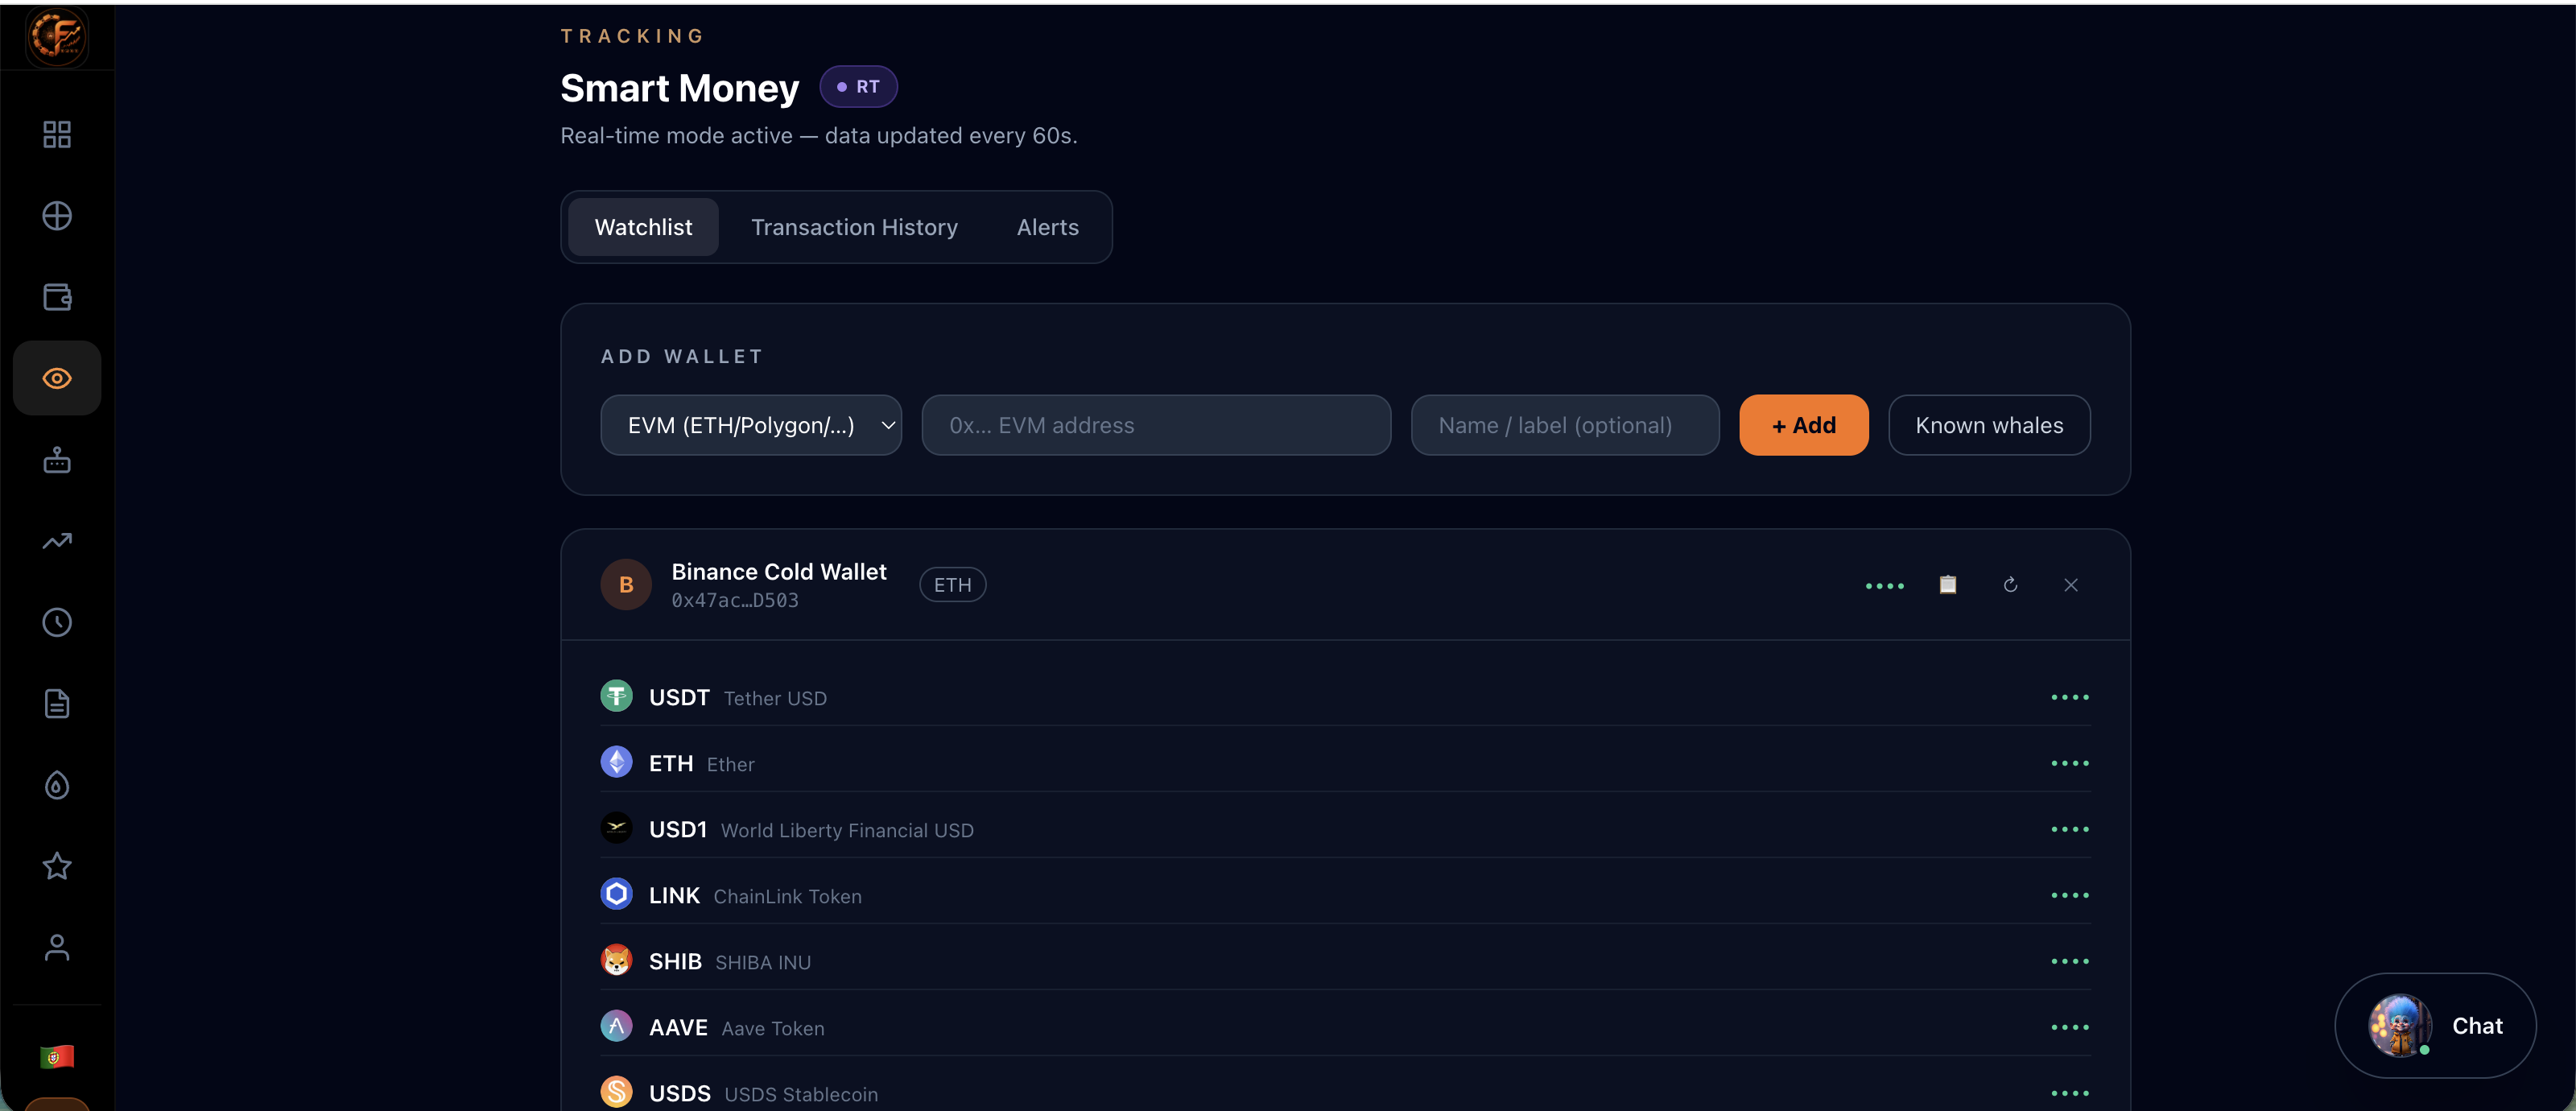Click the SHIB token icon
The width and height of the screenshot is (2576, 1111).
click(616, 960)
